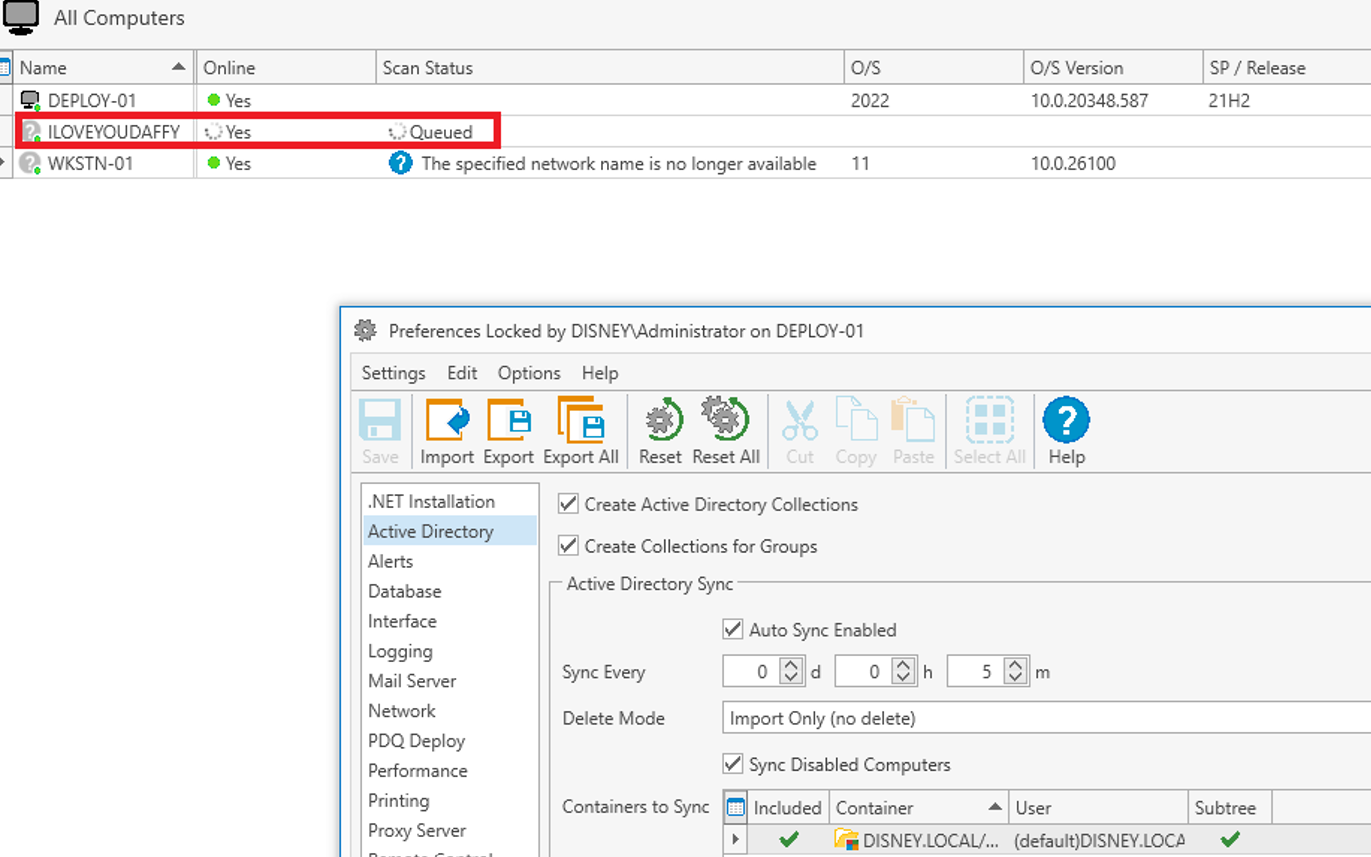Open the Options menu
Screen dimensions: 1371x857
[x=529, y=373]
